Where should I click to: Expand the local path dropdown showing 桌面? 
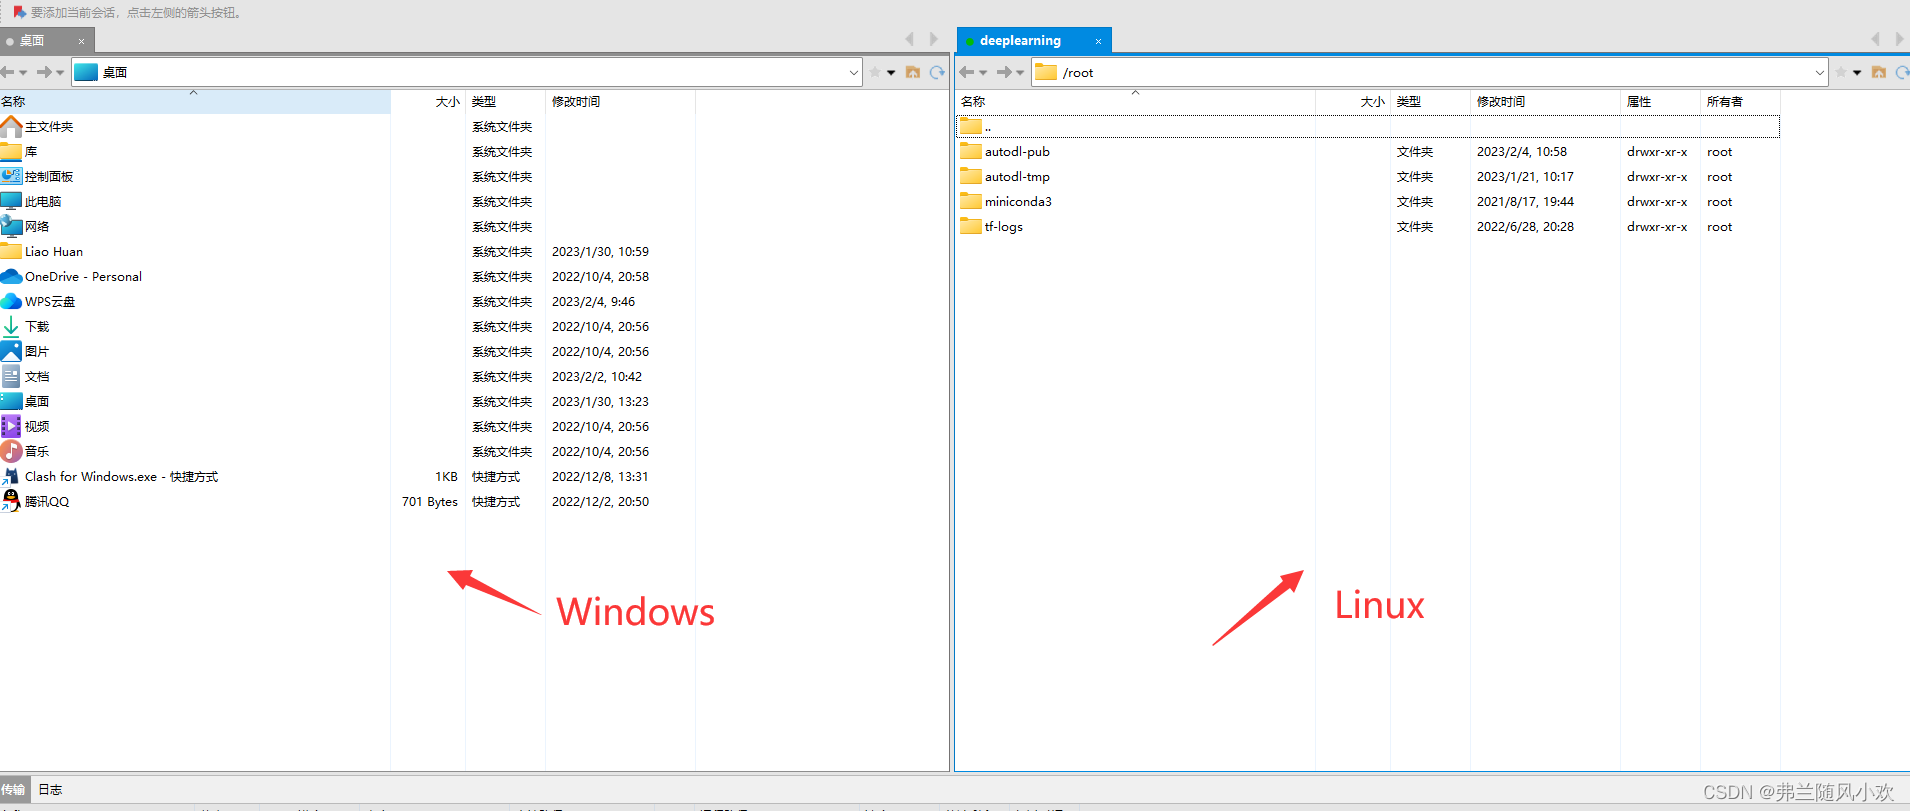click(x=853, y=72)
